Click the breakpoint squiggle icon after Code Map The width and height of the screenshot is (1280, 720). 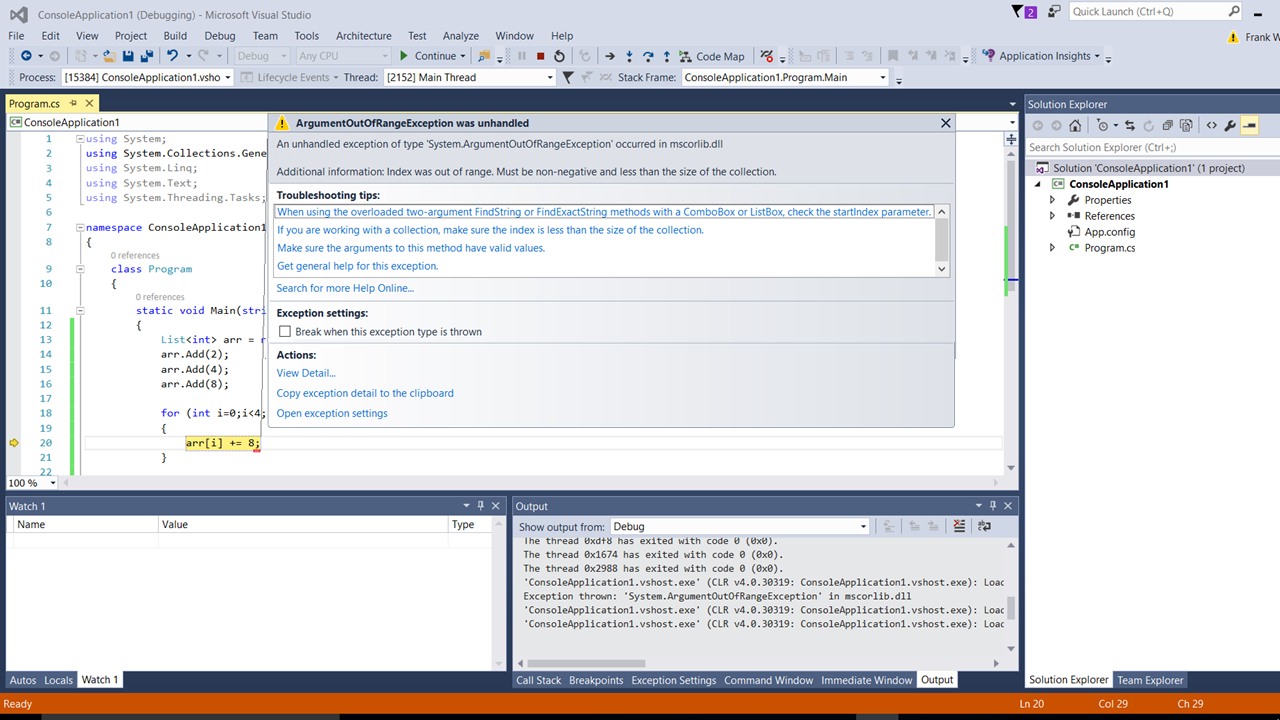[766, 56]
